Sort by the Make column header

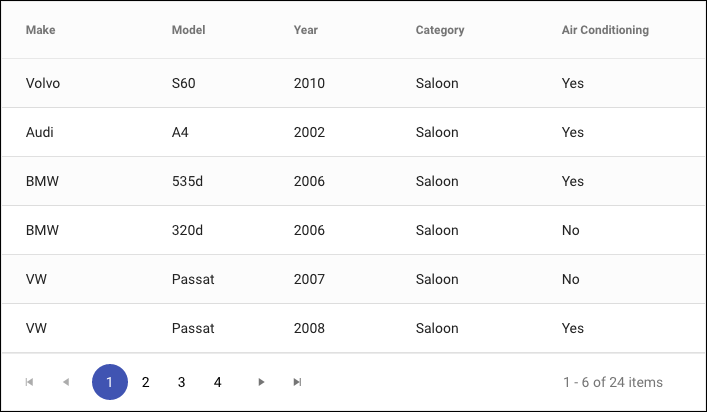pyautogui.click(x=41, y=30)
